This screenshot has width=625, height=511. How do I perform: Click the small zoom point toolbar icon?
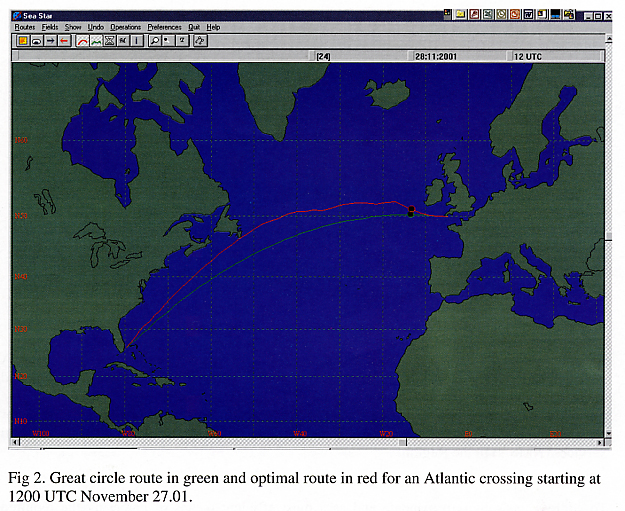(168, 41)
